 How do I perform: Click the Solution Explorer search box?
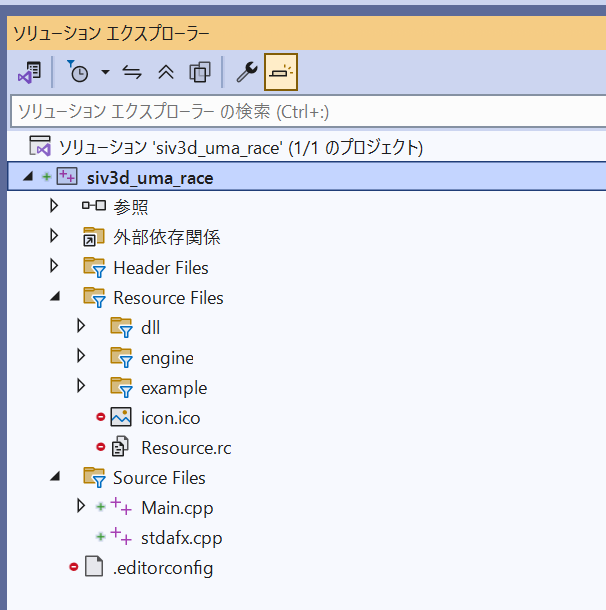tap(300, 110)
